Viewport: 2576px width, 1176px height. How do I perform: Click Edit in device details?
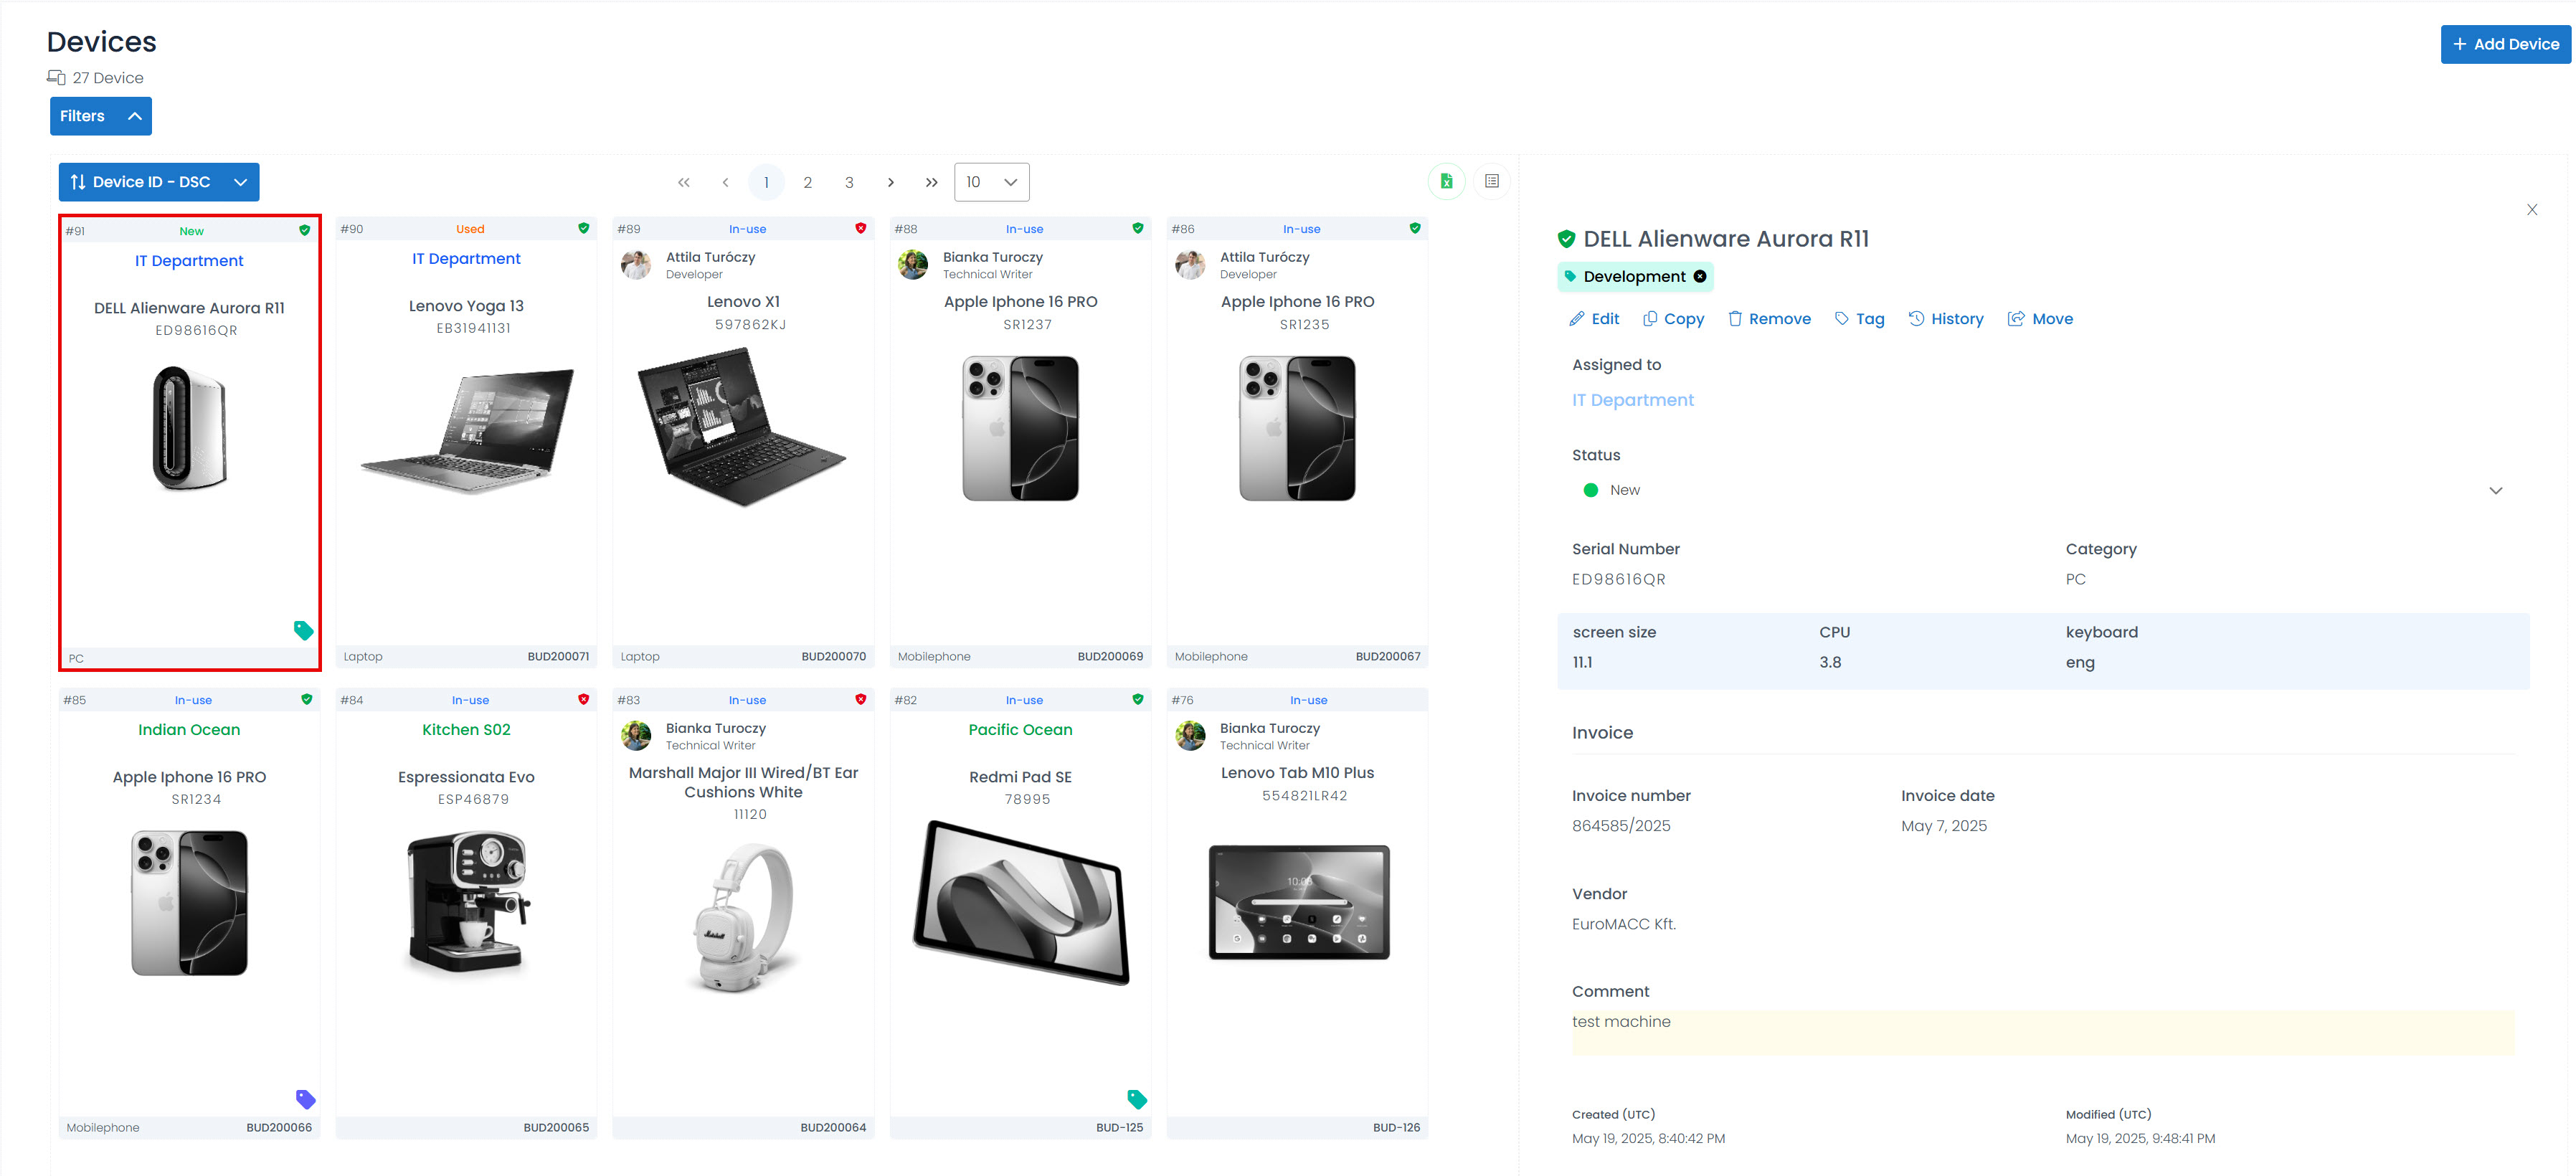[x=1594, y=319]
